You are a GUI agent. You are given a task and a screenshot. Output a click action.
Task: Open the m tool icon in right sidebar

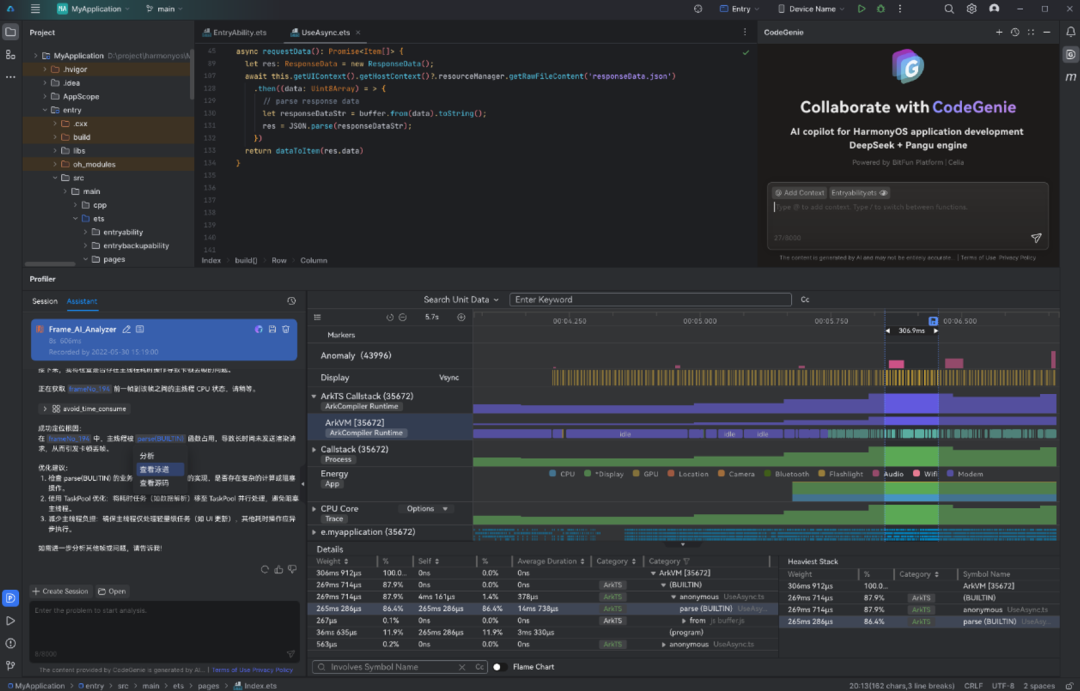tap(1070, 77)
